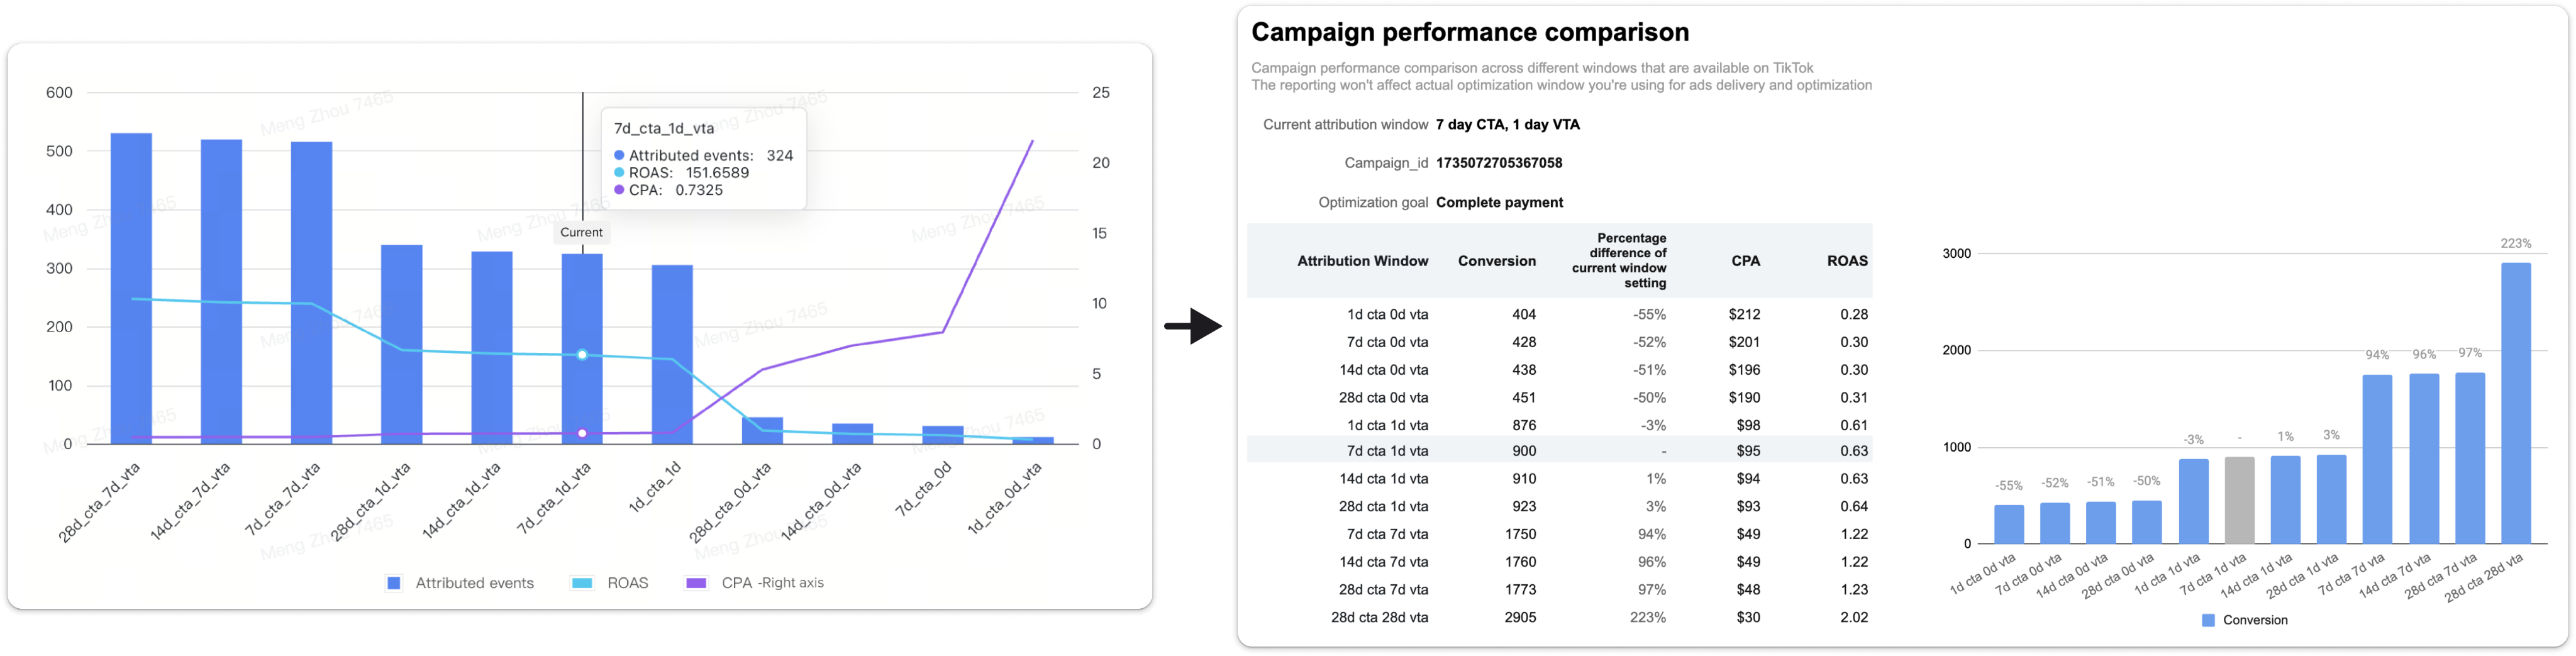
Task: Select the 7d cta 1d vta table row
Action: pos(1559,451)
